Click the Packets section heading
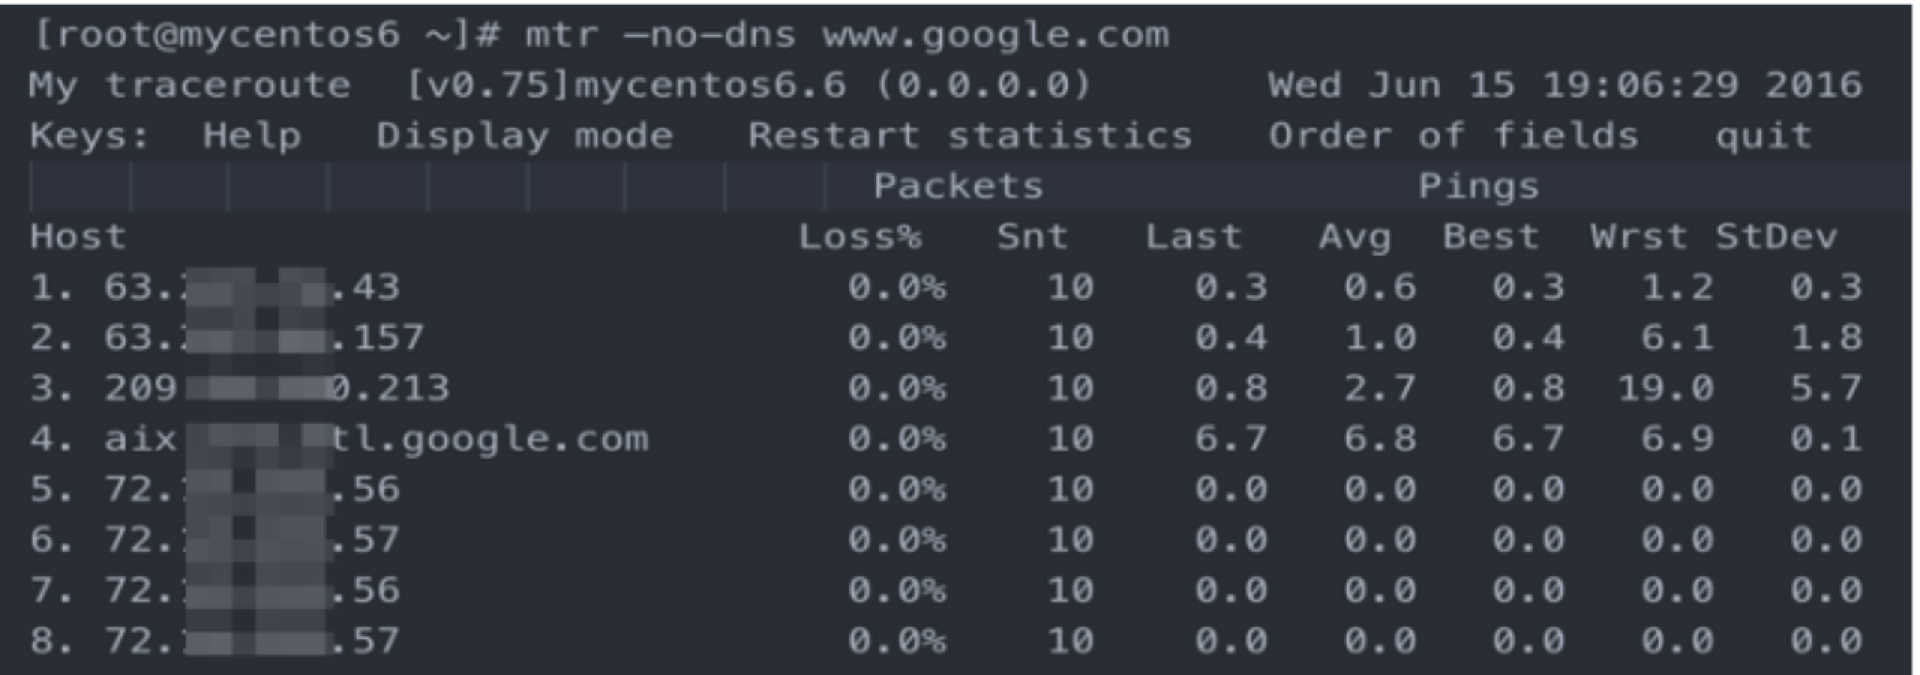This screenshot has height=675, width=1920. (958, 186)
